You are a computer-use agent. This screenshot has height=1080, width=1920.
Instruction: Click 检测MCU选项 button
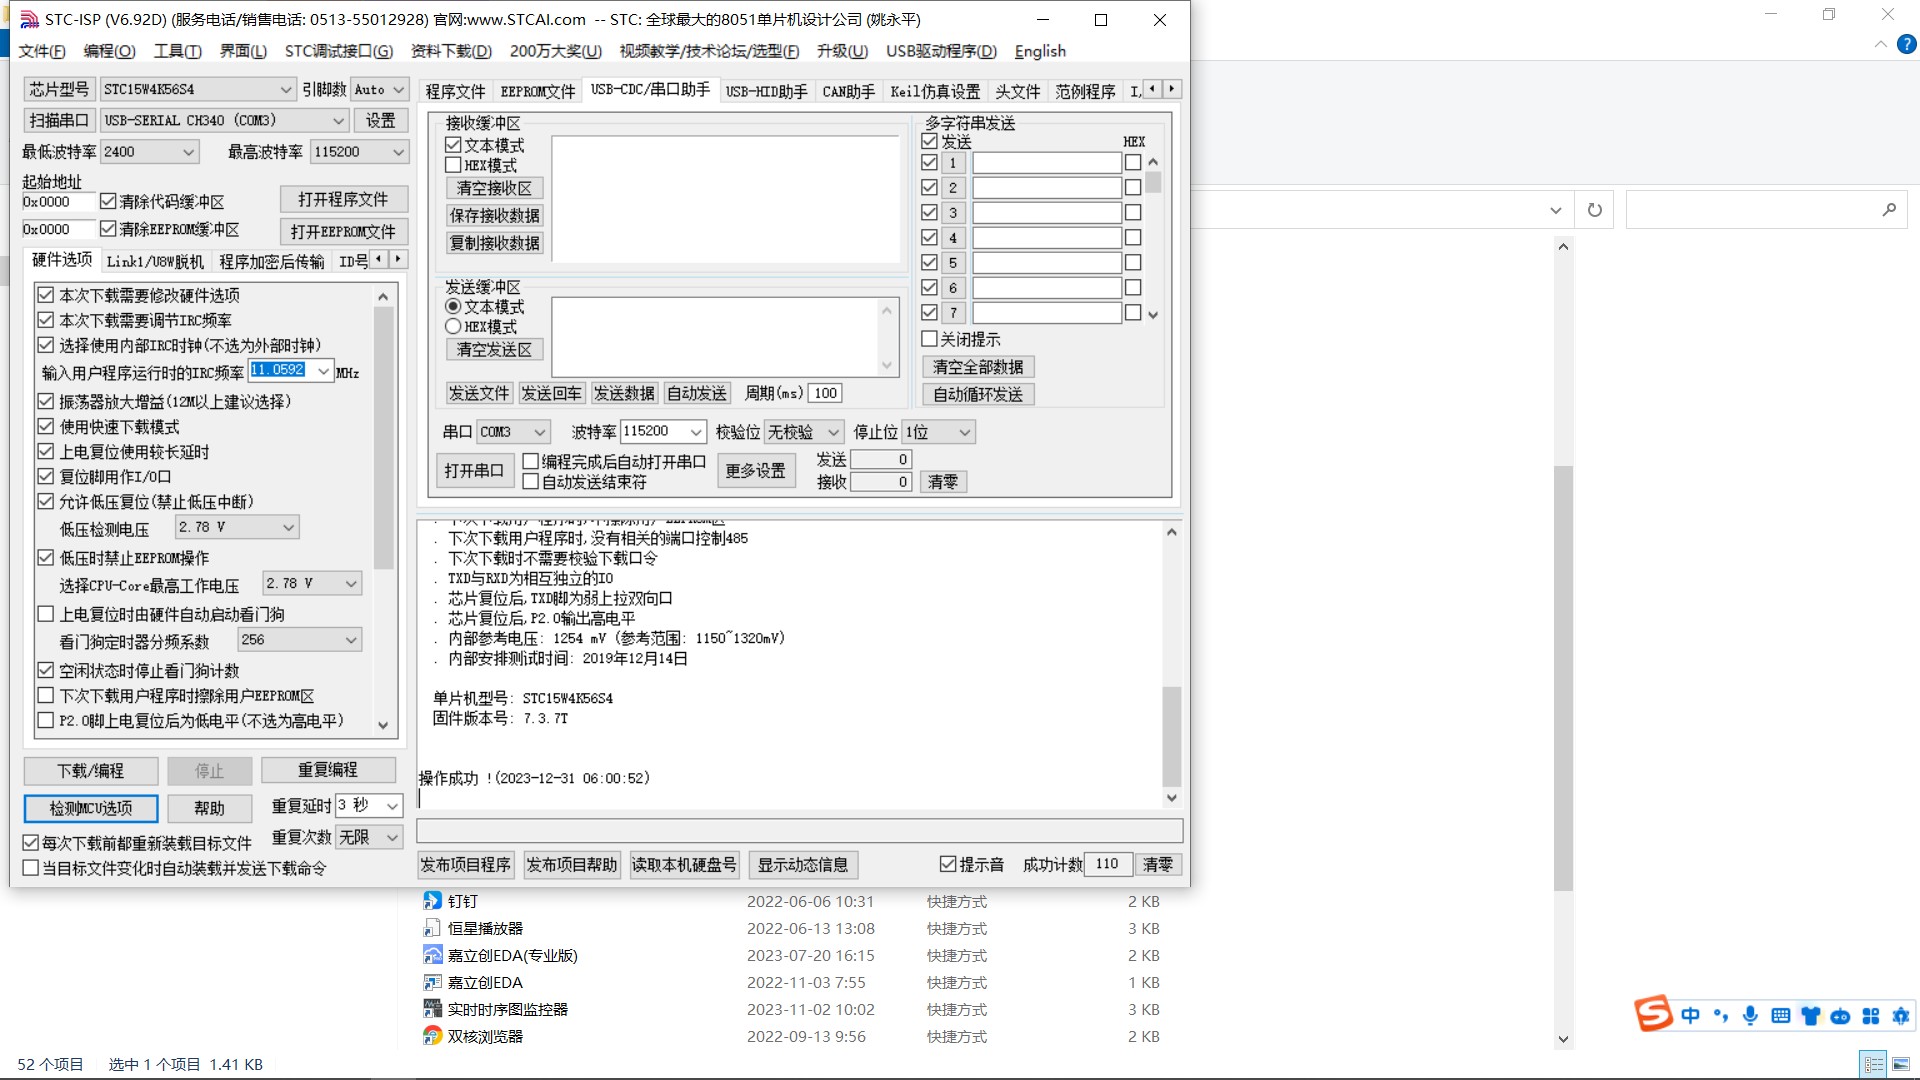(91, 808)
